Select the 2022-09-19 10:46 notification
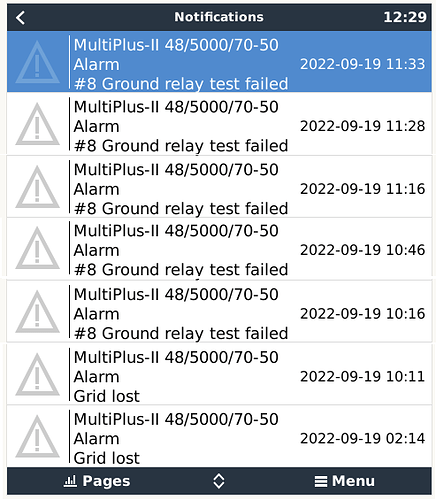The height and width of the screenshot is (500, 436). tap(219, 249)
